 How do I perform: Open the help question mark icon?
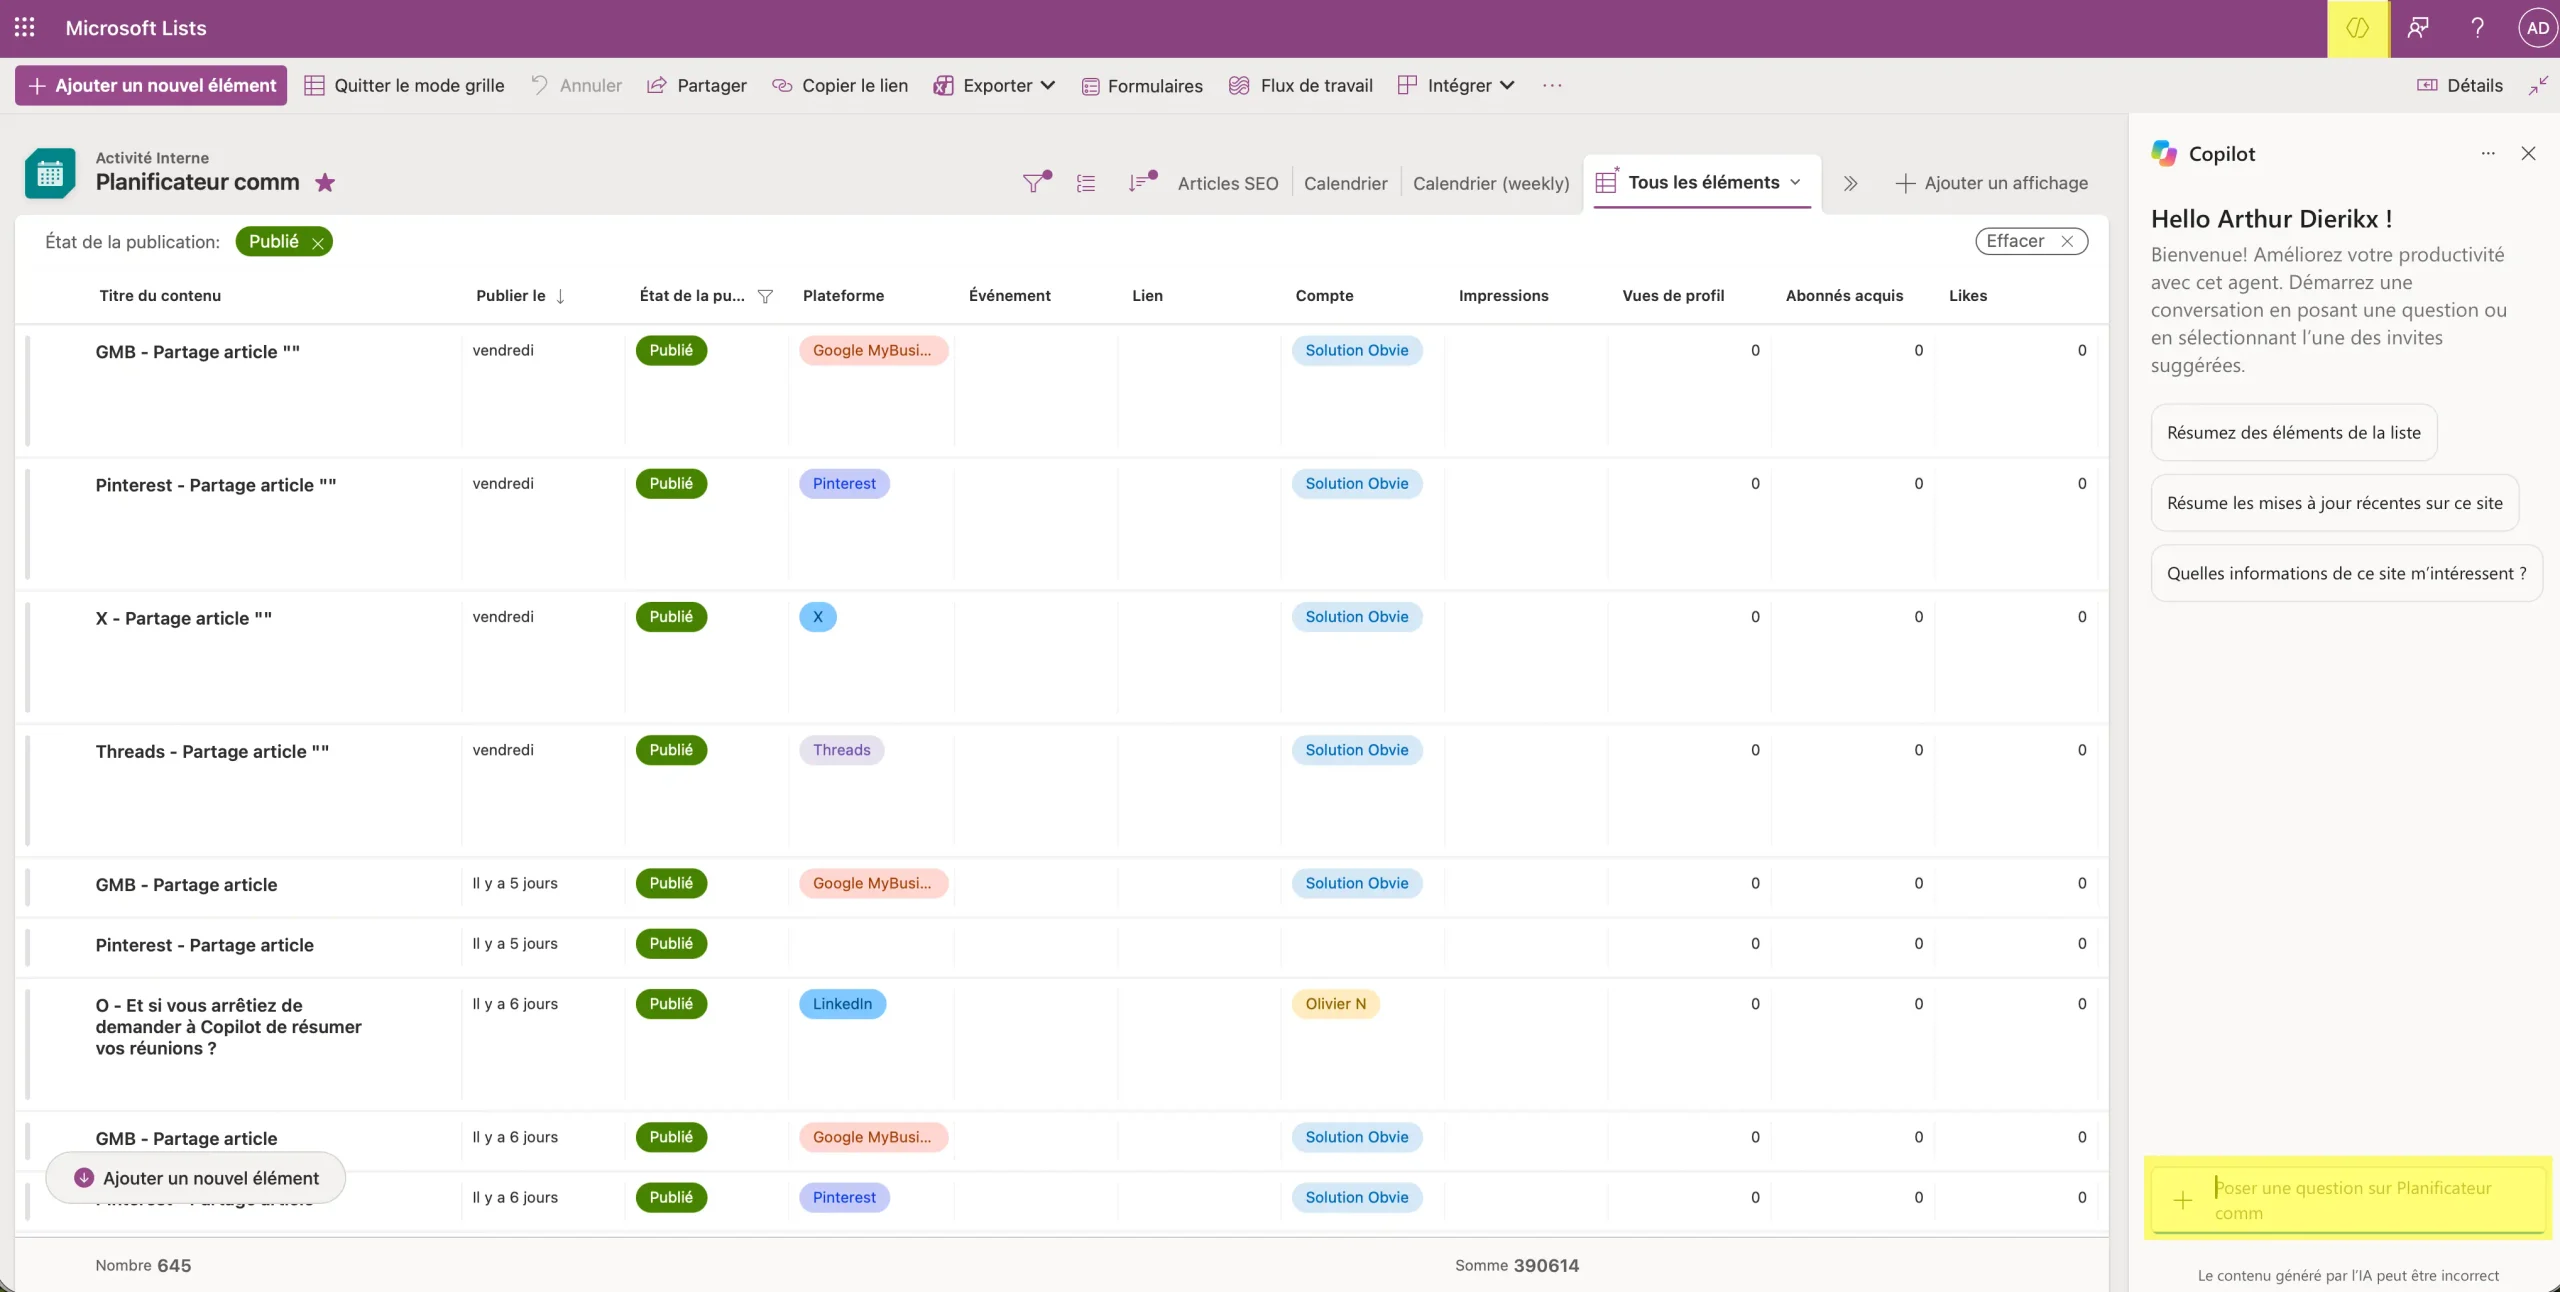pyautogui.click(x=2477, y=27)
